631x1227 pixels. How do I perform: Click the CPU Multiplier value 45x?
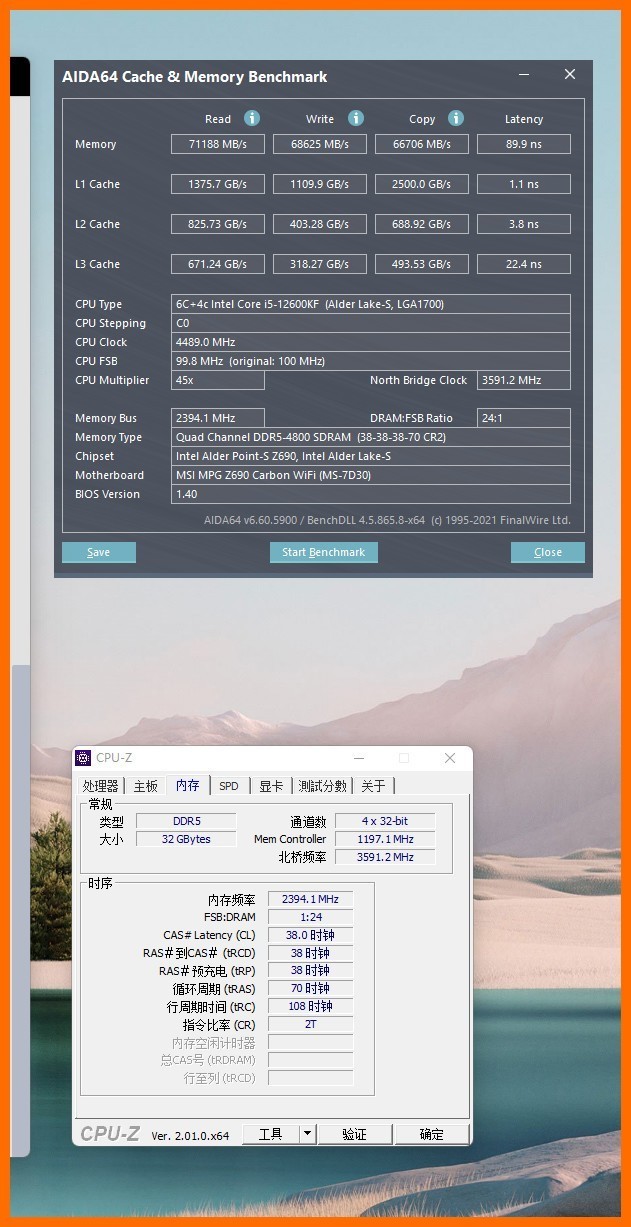218,380
